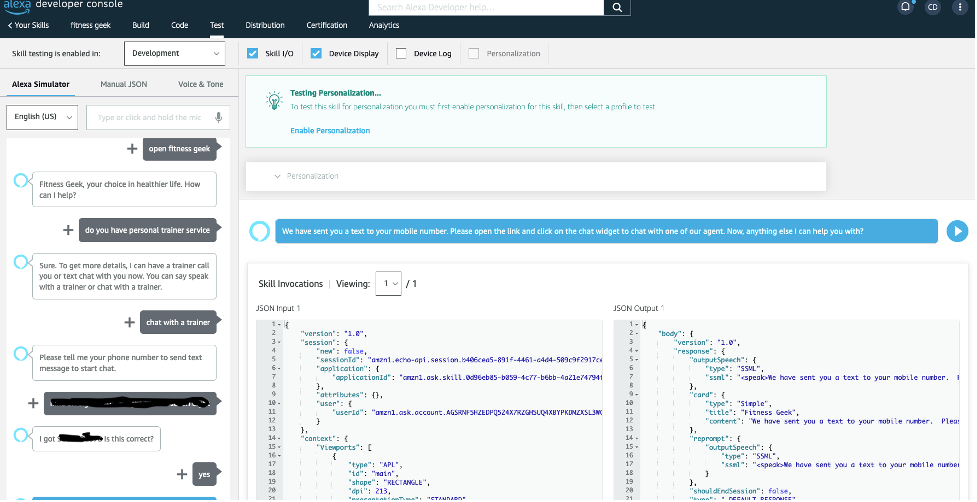Click the Enable Personalization link
The image size is (977, 502).
tap(330, 131)
